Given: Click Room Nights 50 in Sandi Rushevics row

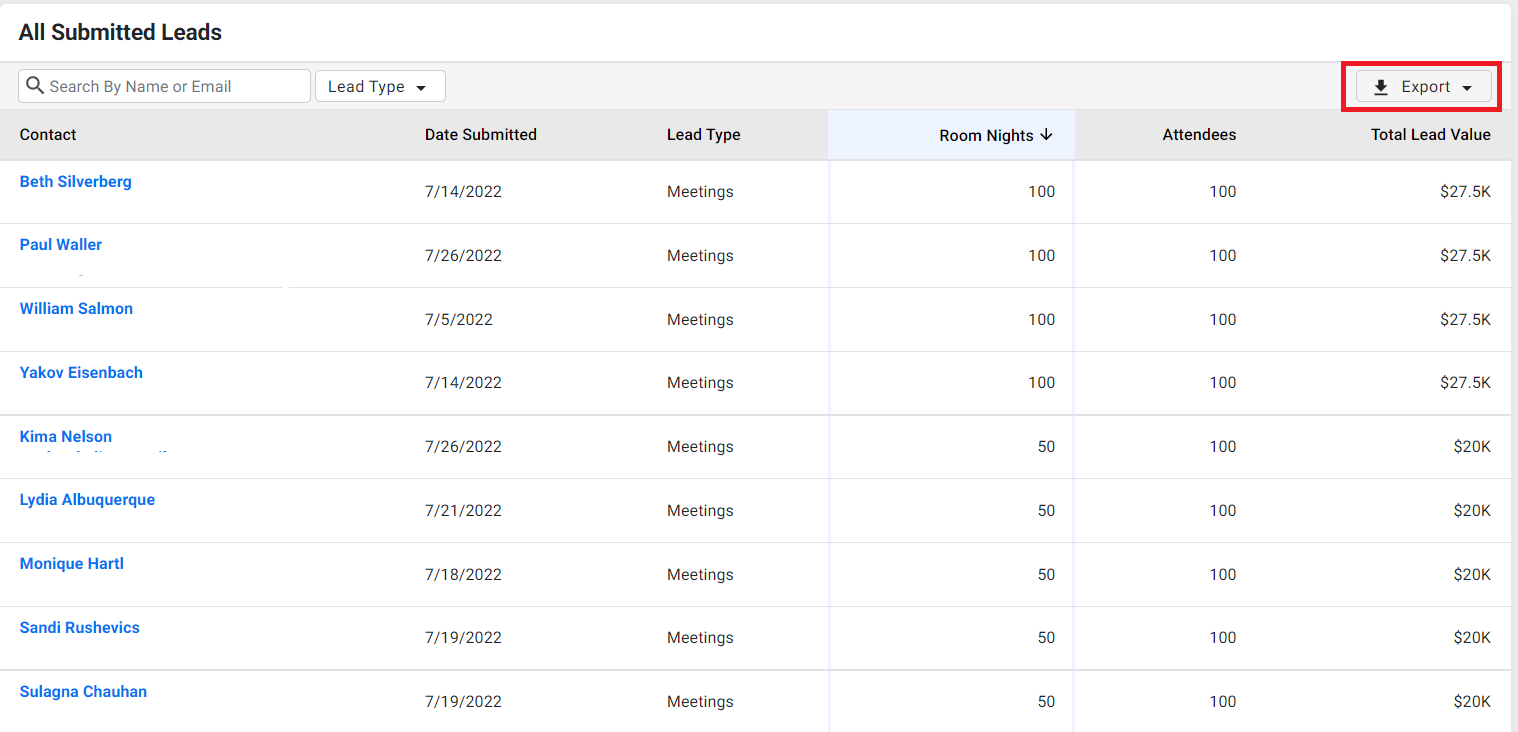Looking at the screenshot, I should [1046, 637].
